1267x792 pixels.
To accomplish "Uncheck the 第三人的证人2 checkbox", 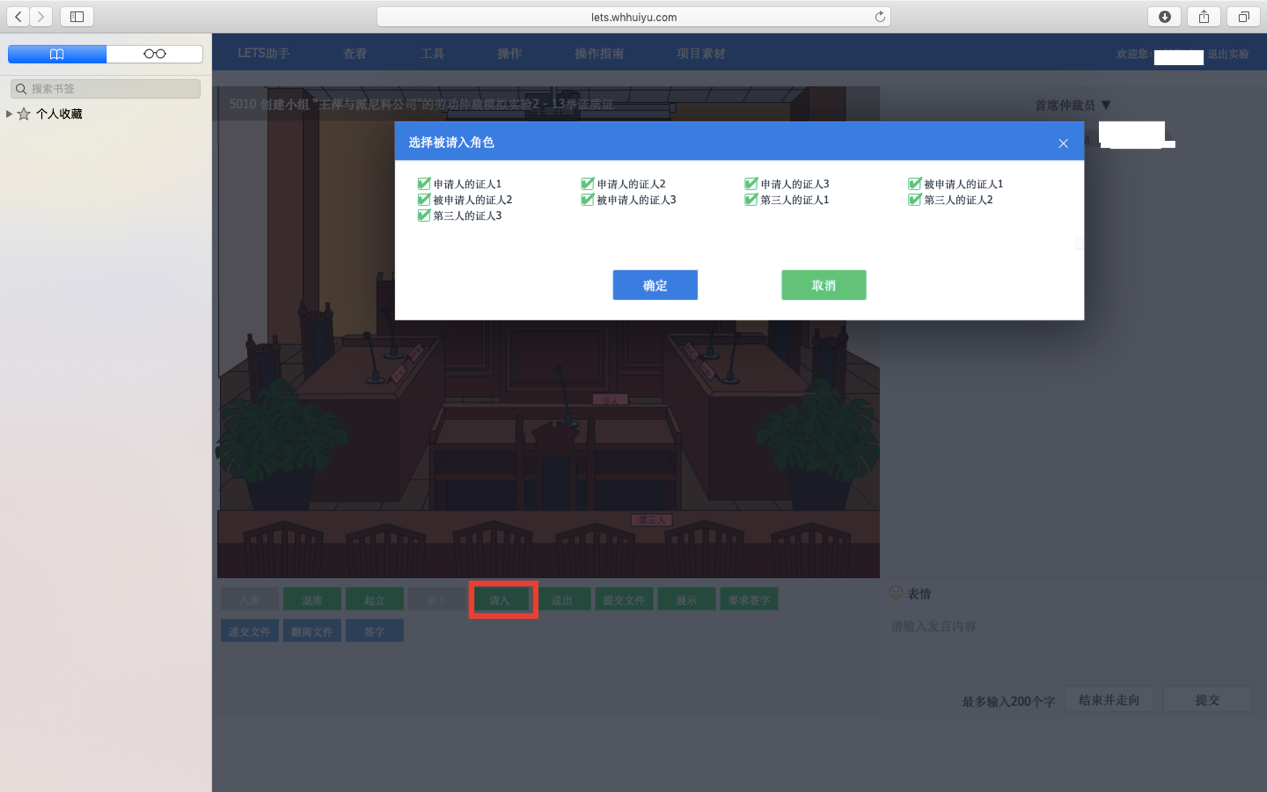I will point(914,200).
